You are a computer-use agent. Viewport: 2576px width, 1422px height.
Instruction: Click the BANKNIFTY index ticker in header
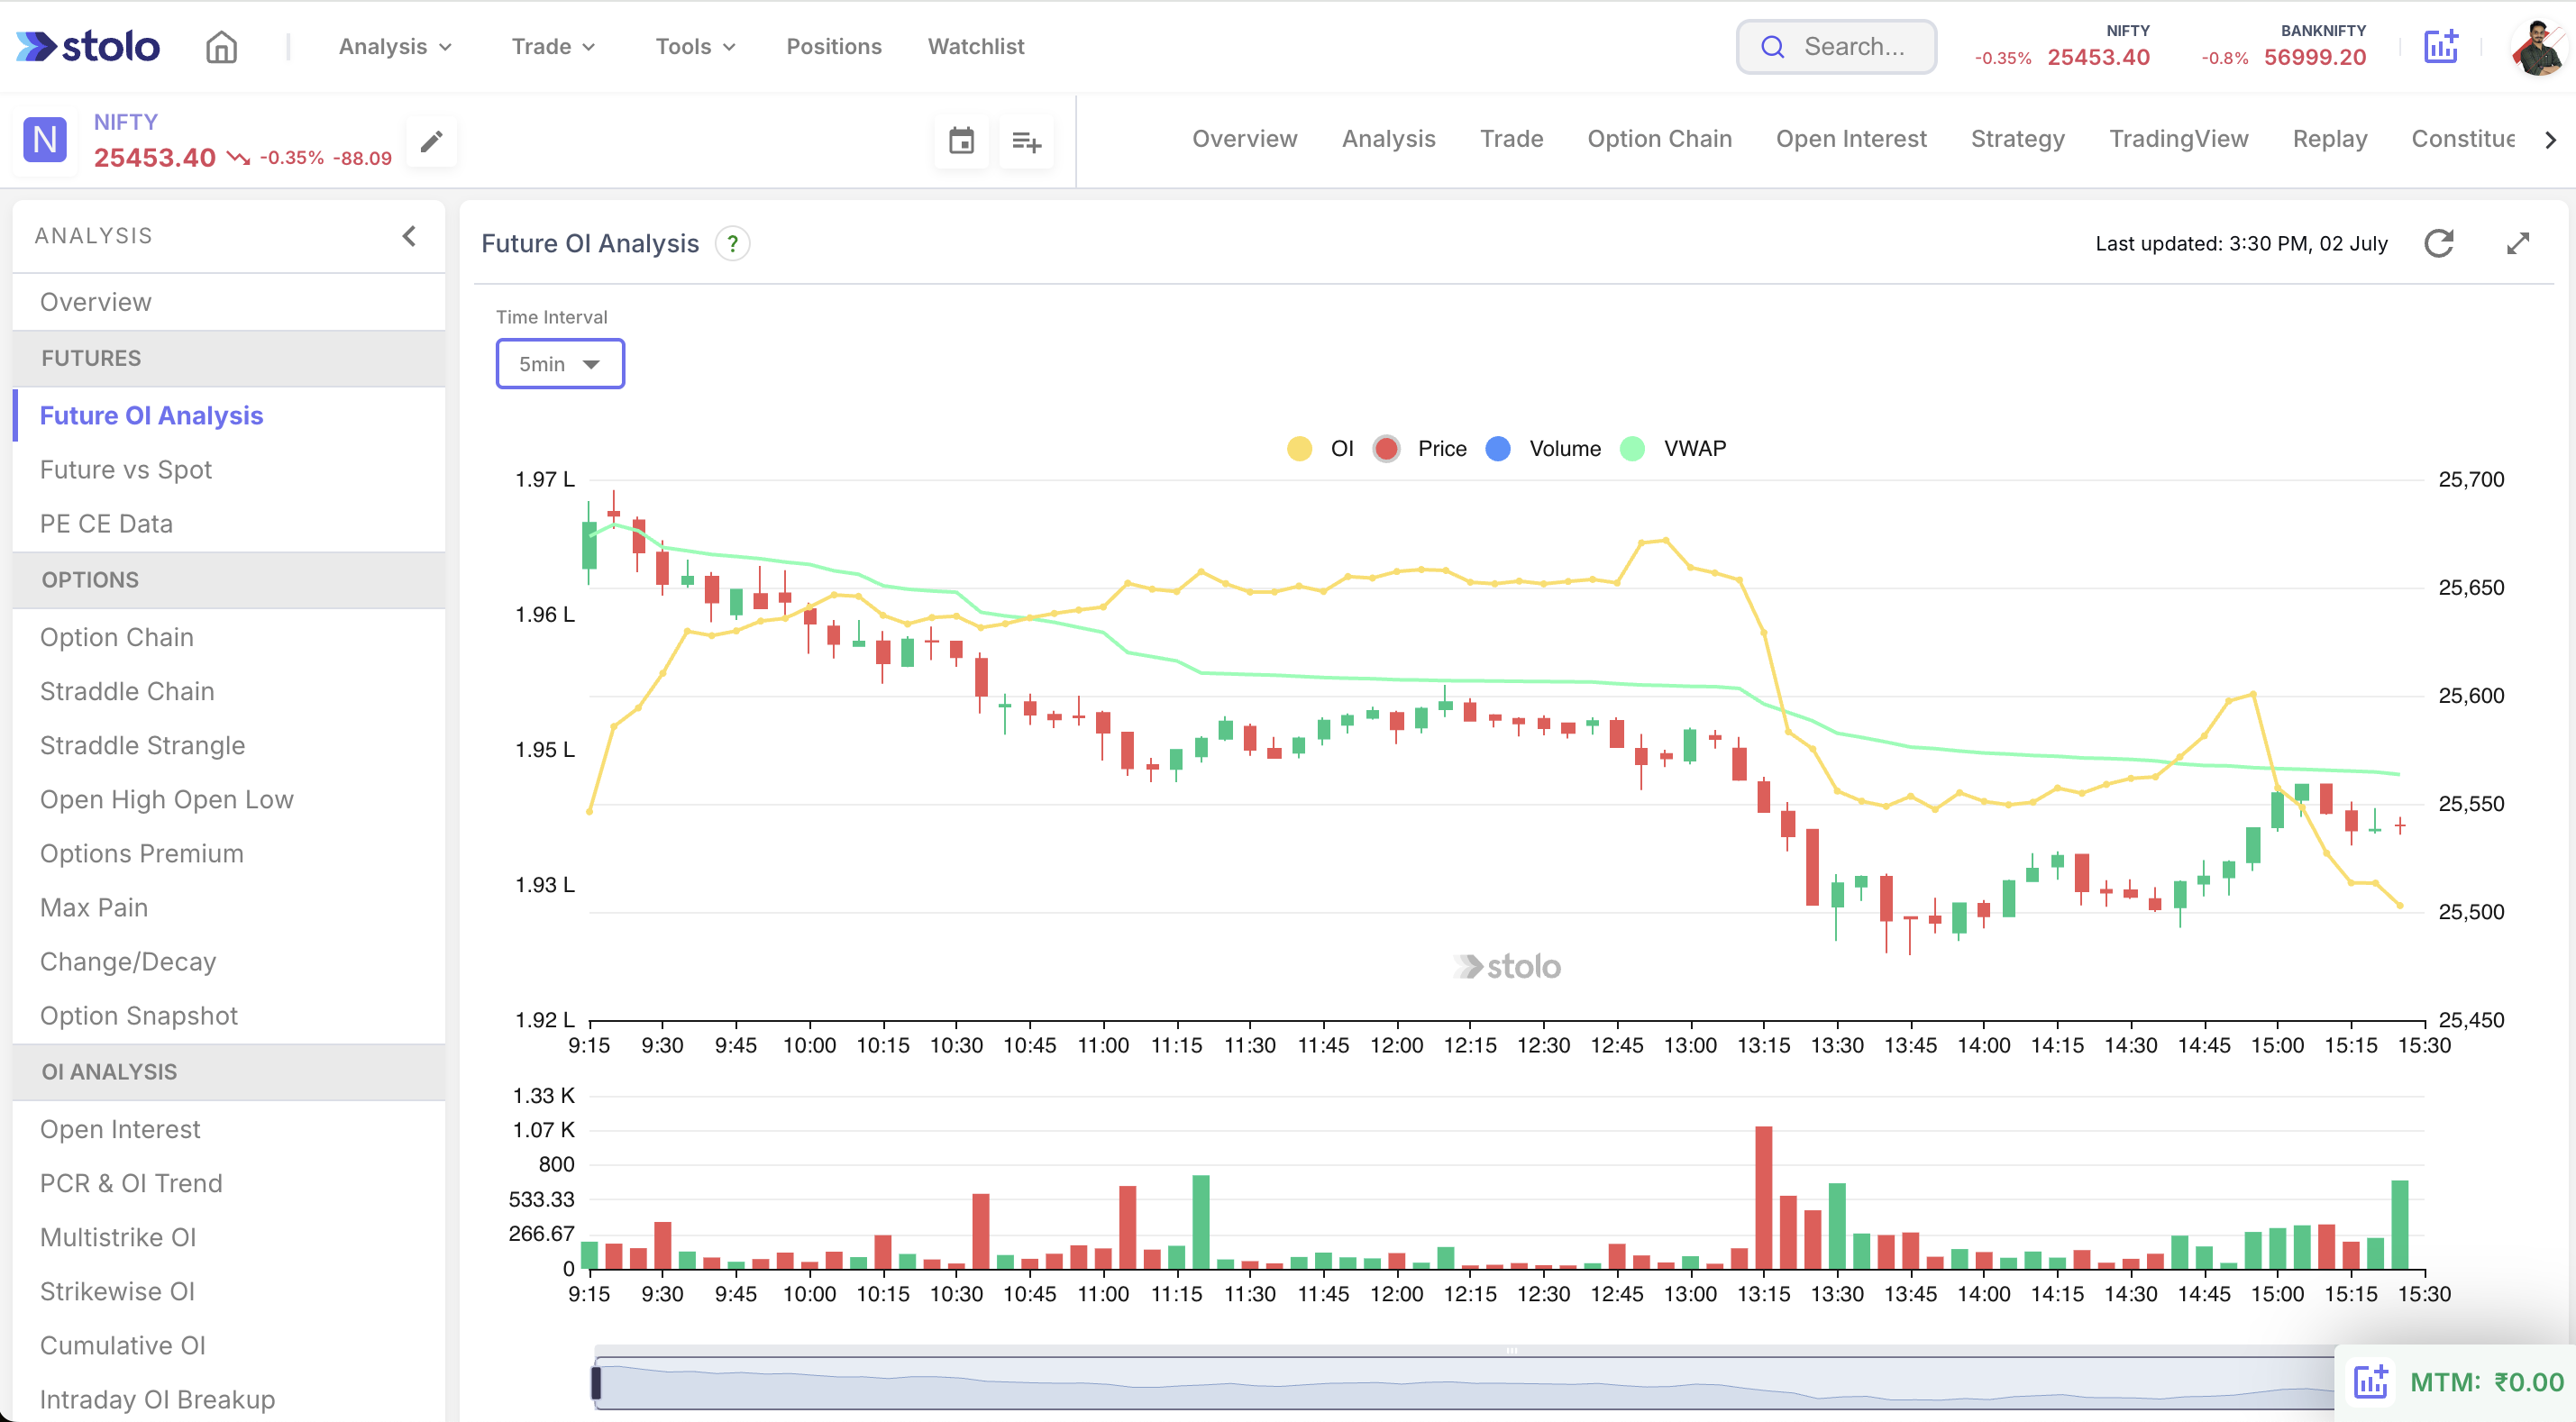(2283, 46)
